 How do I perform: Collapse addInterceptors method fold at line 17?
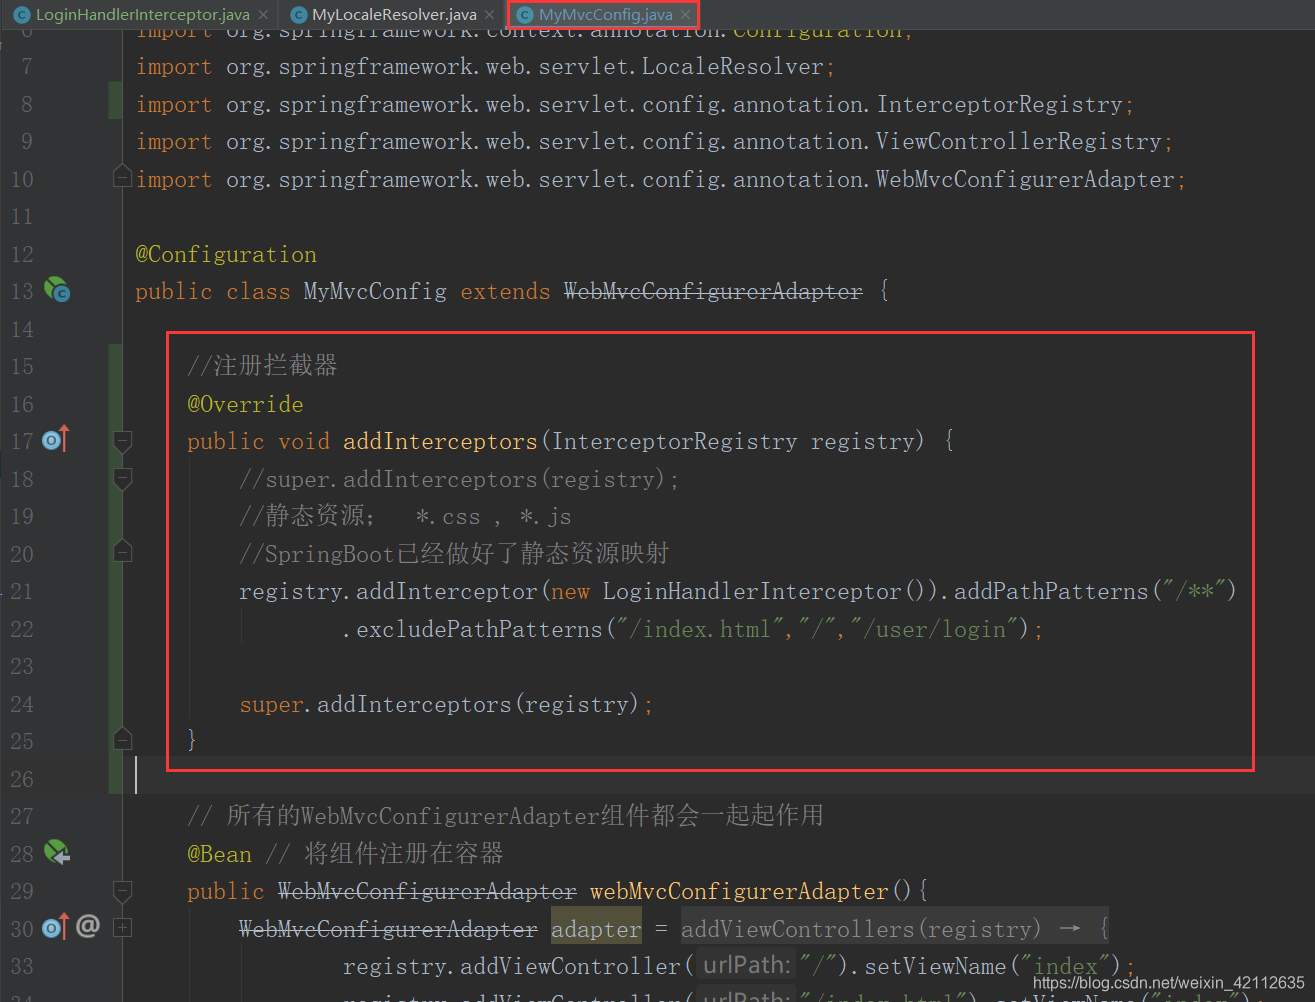point(122,441)
